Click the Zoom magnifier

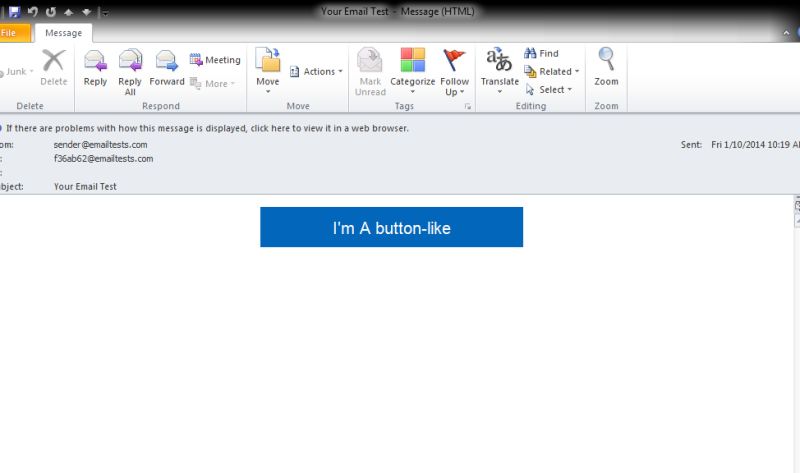point(606,67)
